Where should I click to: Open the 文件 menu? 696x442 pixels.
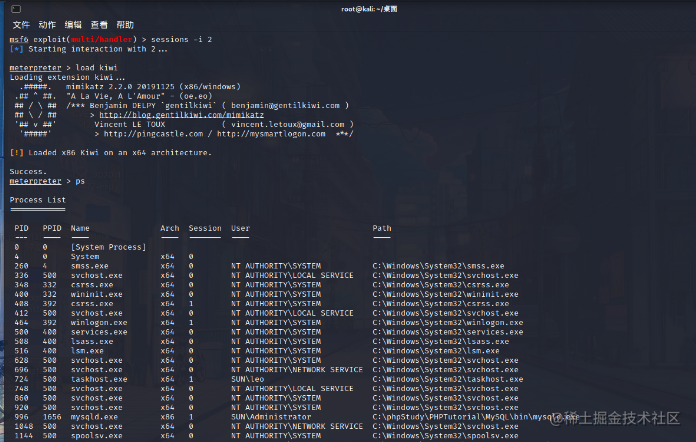pos(21,25)
